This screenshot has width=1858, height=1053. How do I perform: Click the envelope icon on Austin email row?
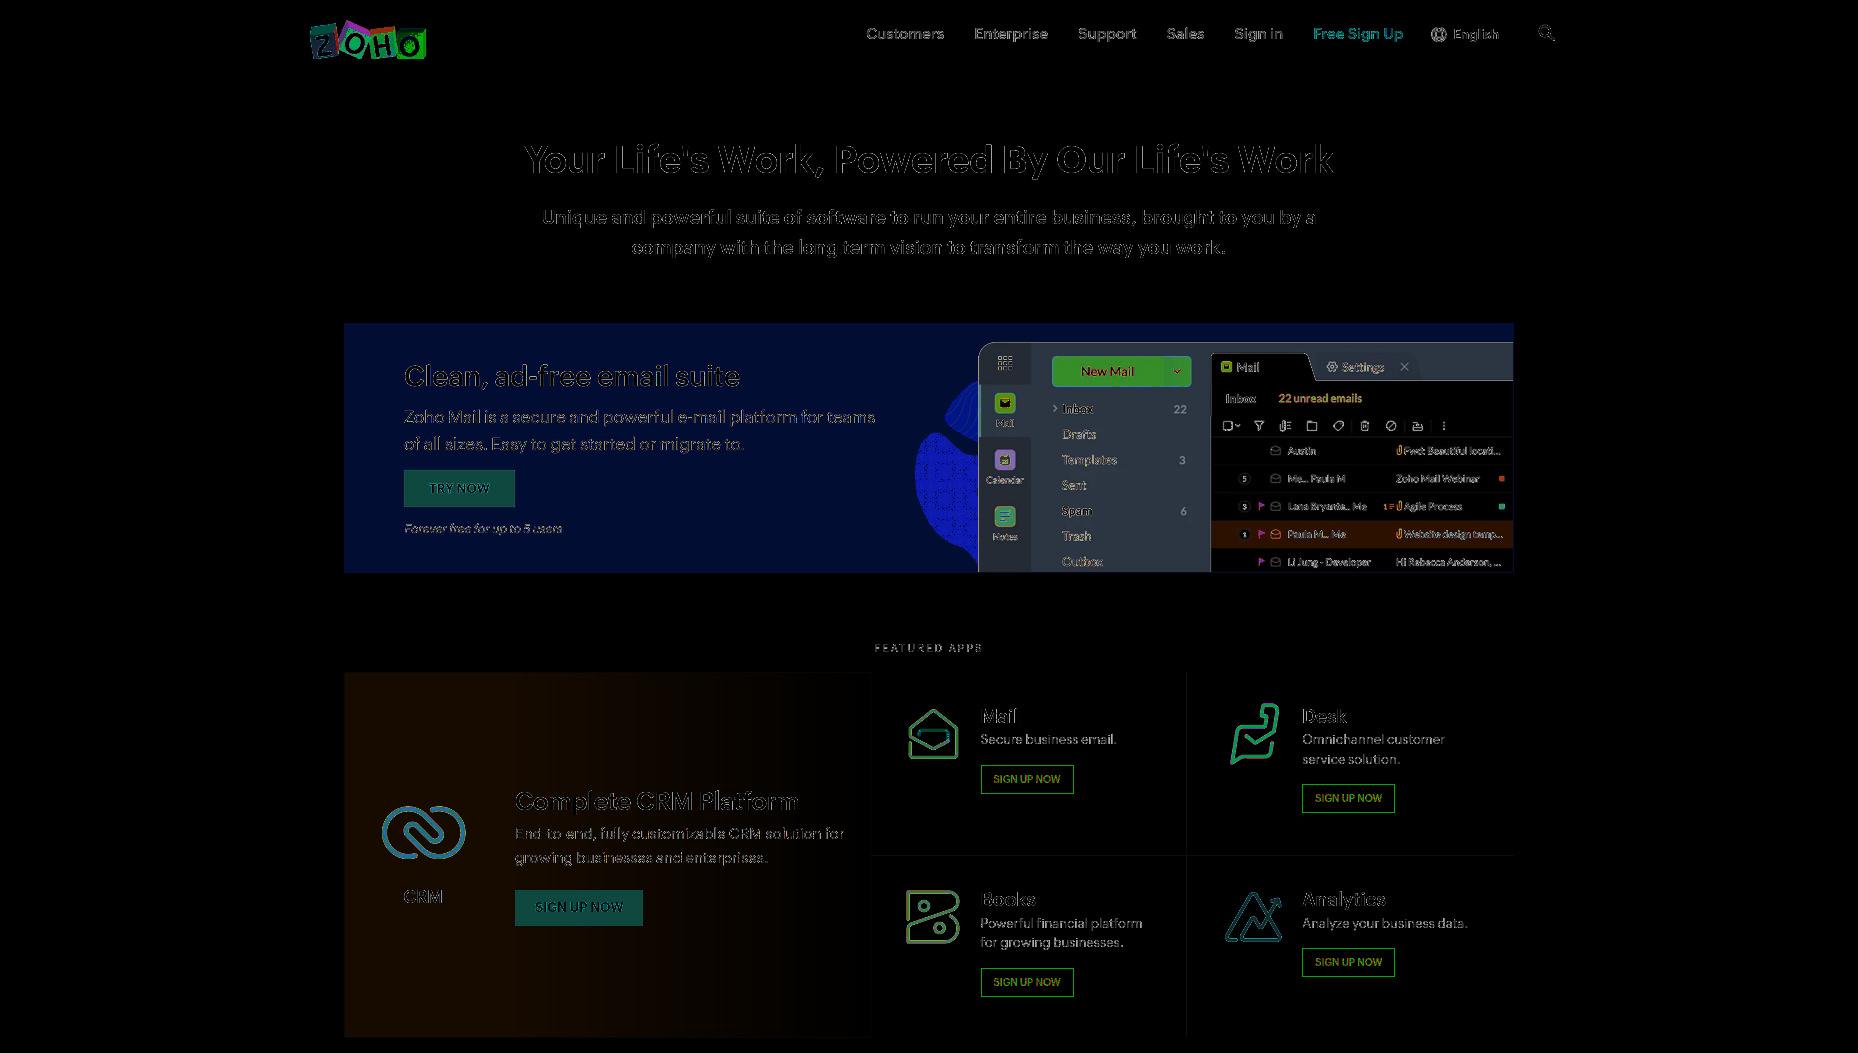[x=1276, y=451]
